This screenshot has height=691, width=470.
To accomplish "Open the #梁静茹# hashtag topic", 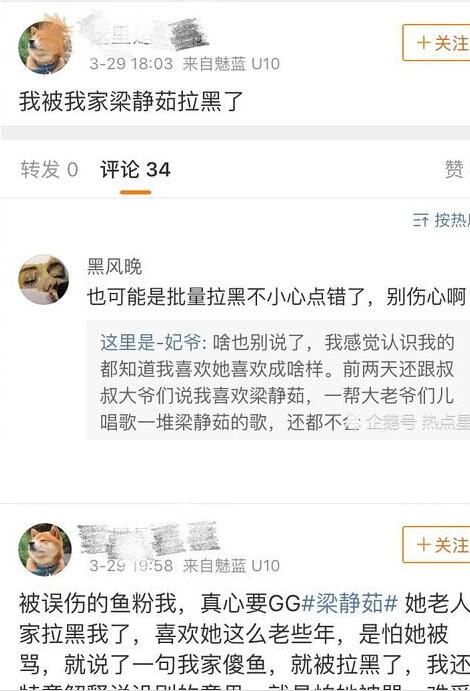I will coord(350,603).
